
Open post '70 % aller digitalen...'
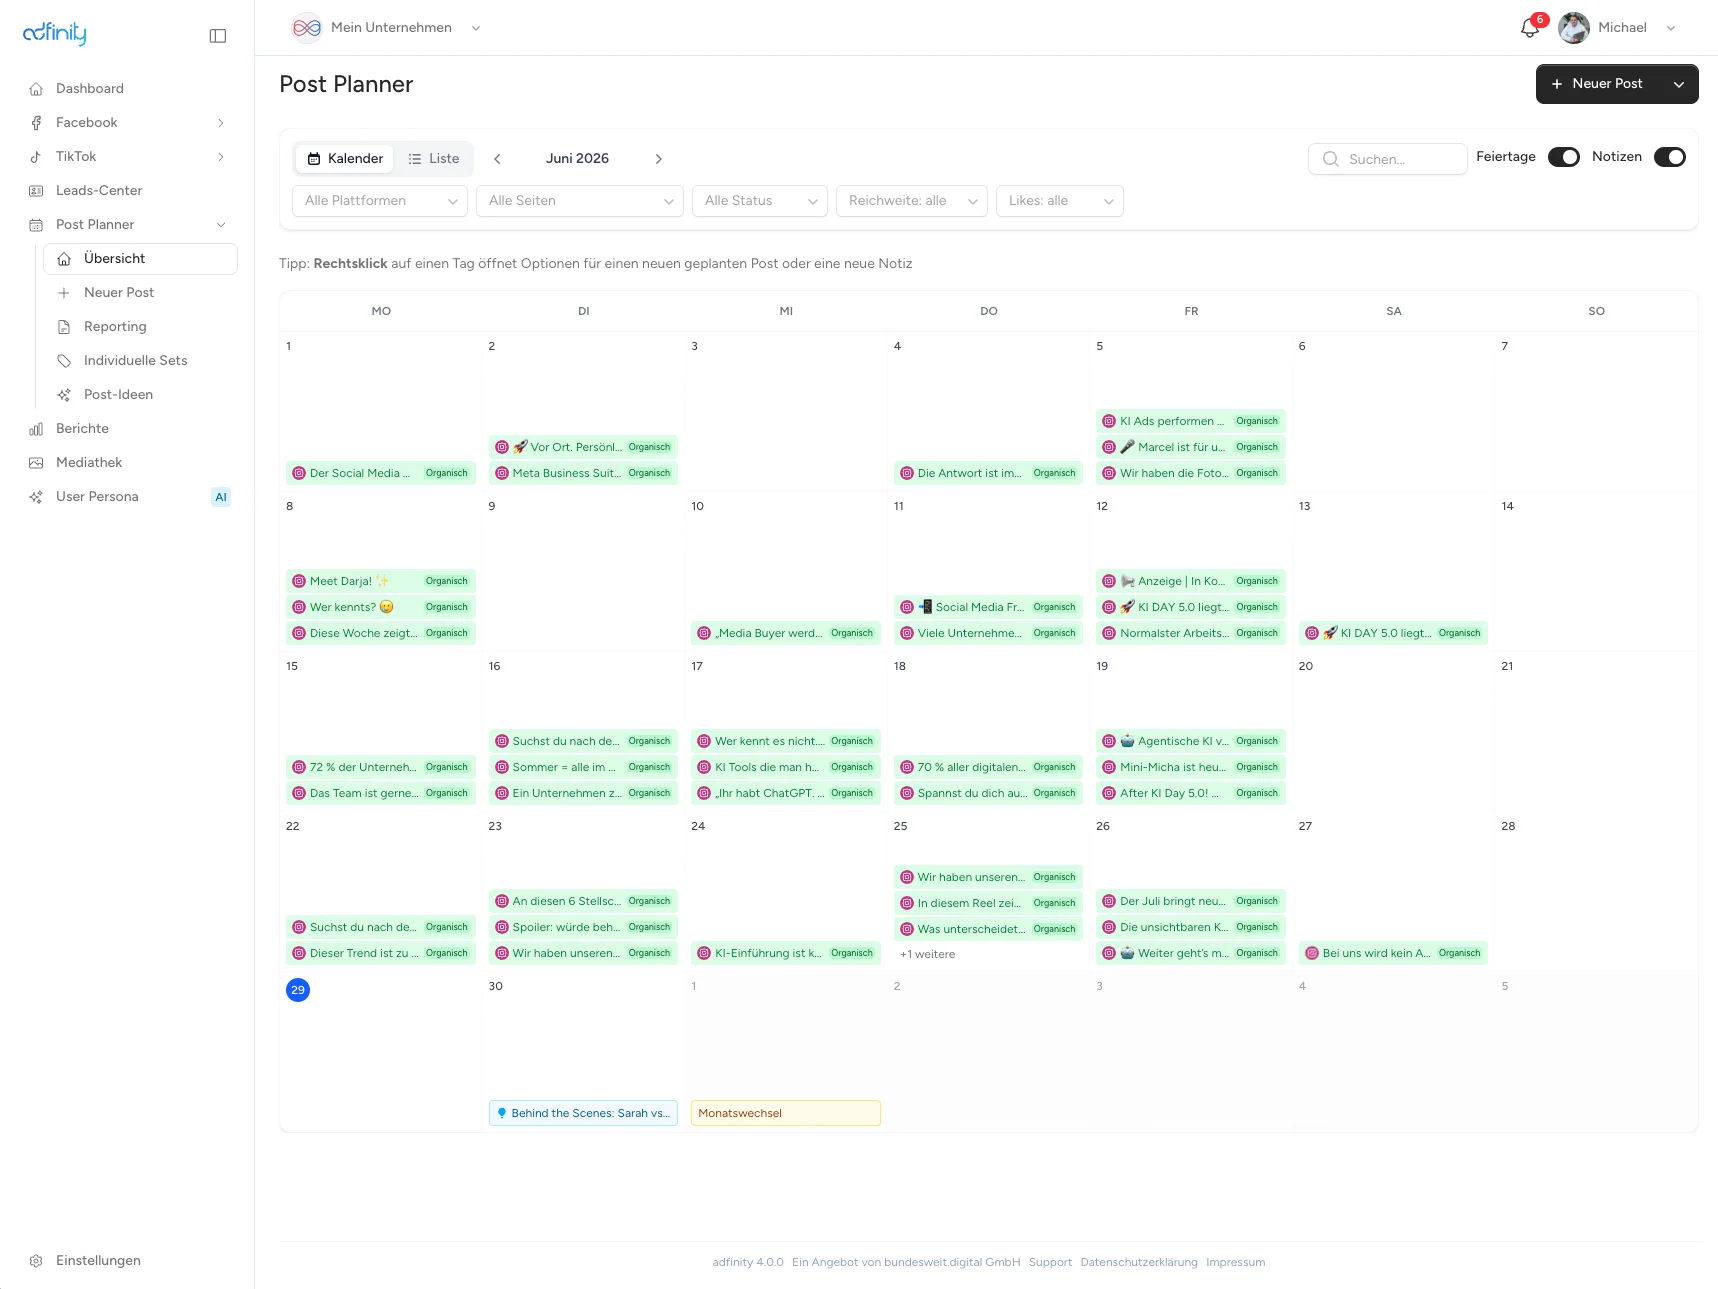tap(988, 767)
